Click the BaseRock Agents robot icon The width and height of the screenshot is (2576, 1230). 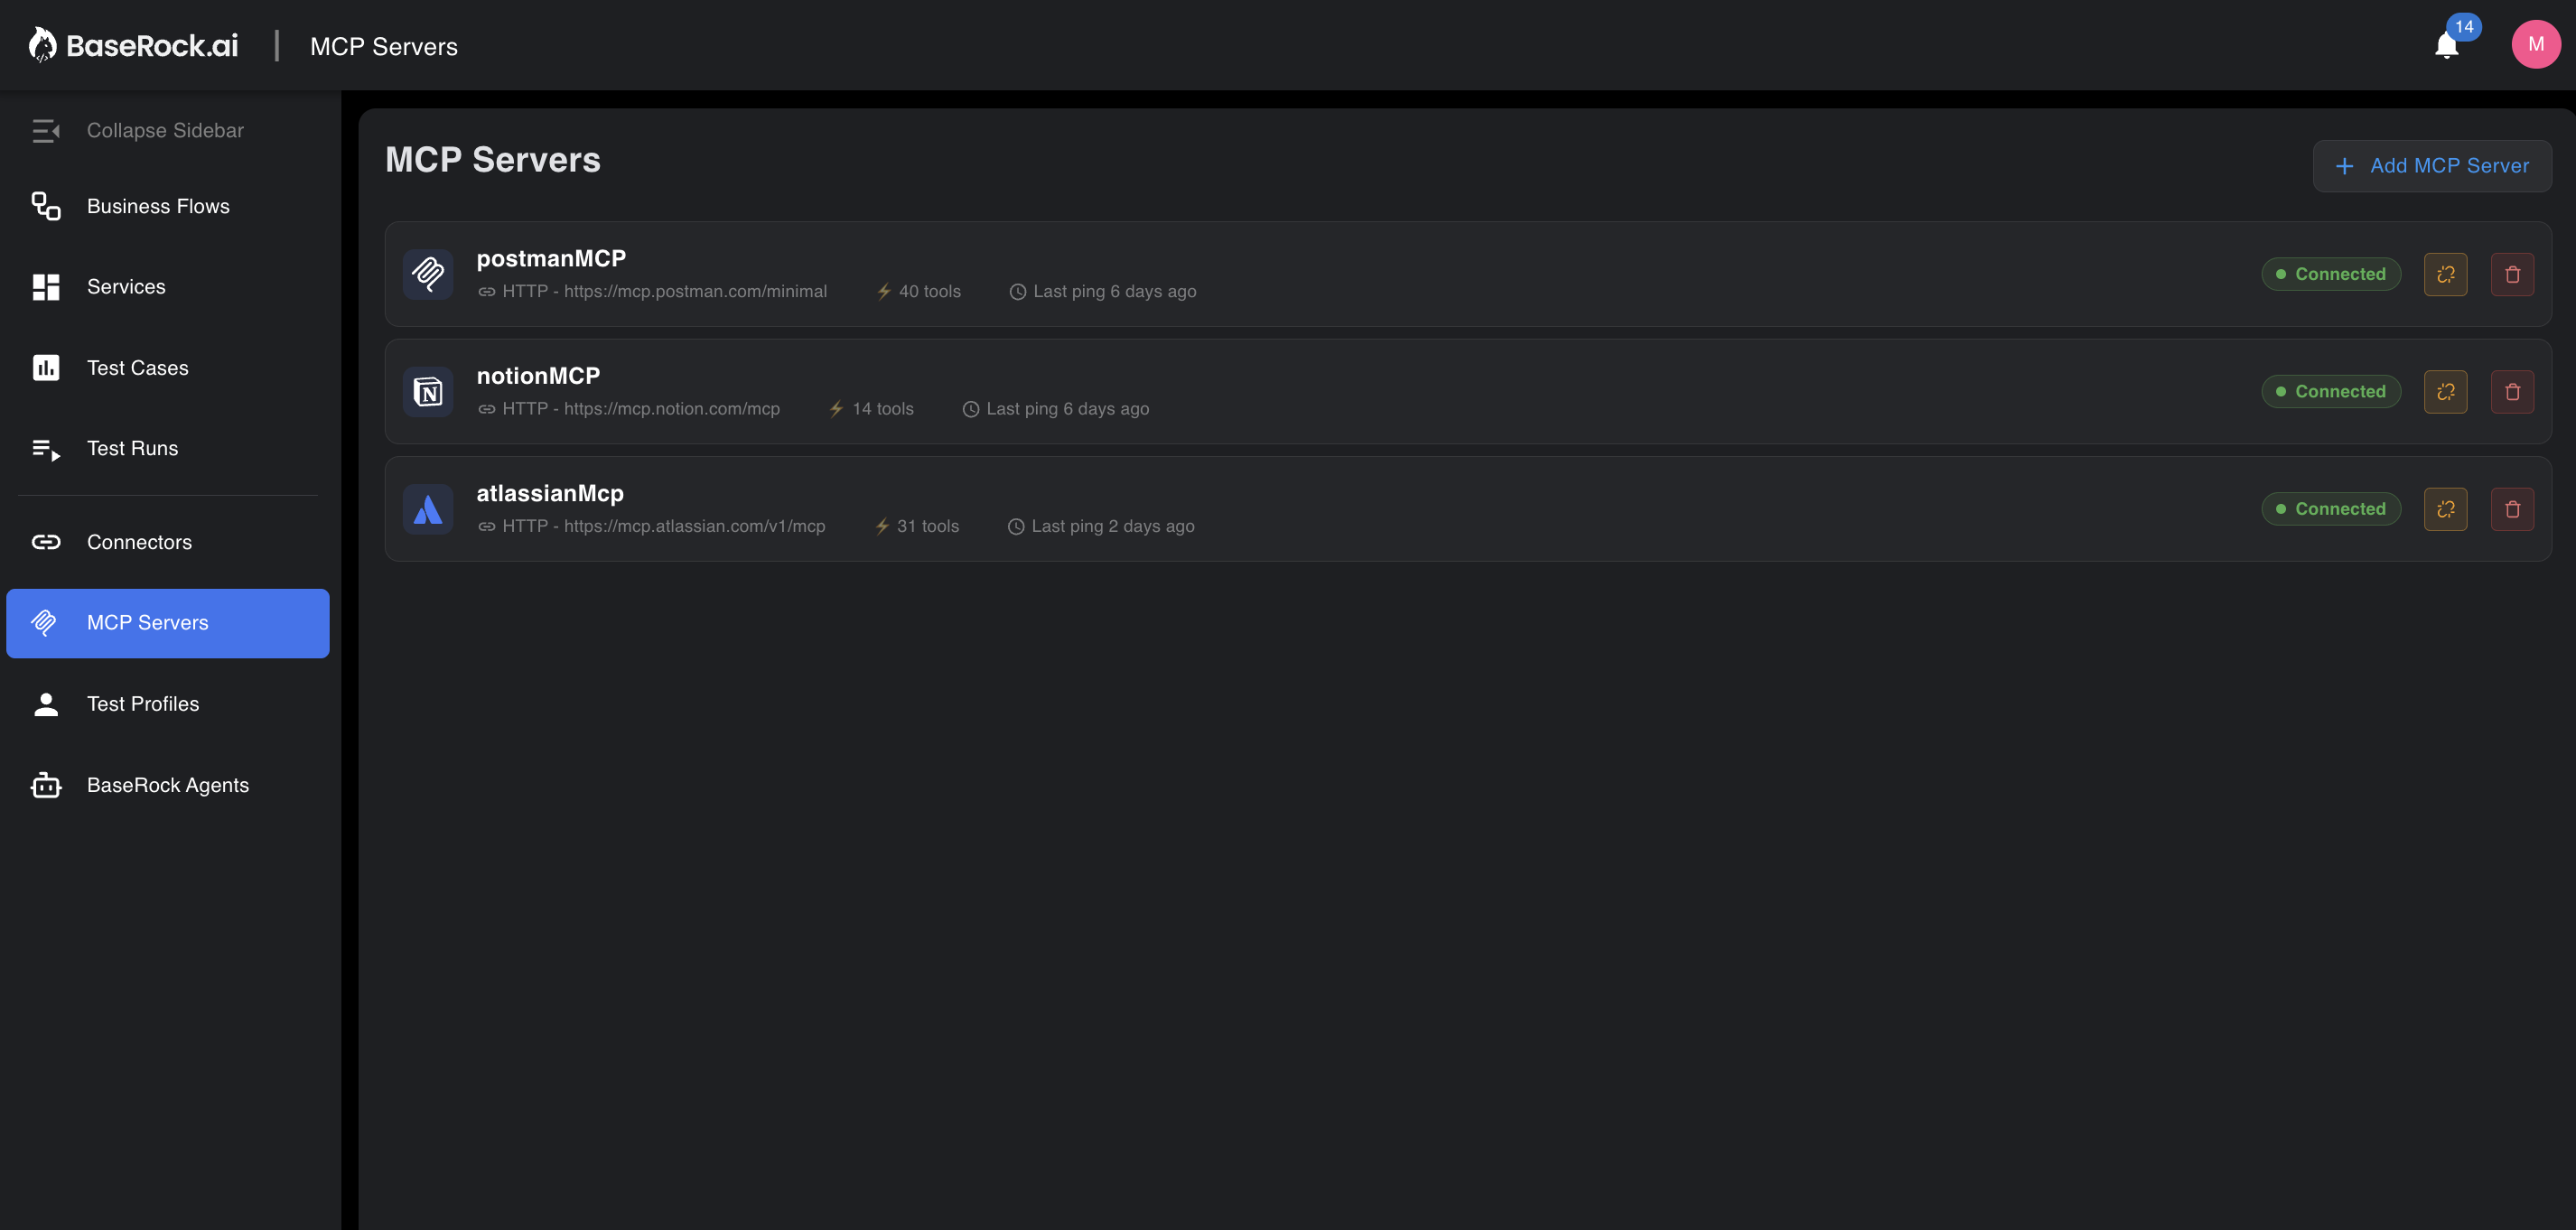click(46, 785)
